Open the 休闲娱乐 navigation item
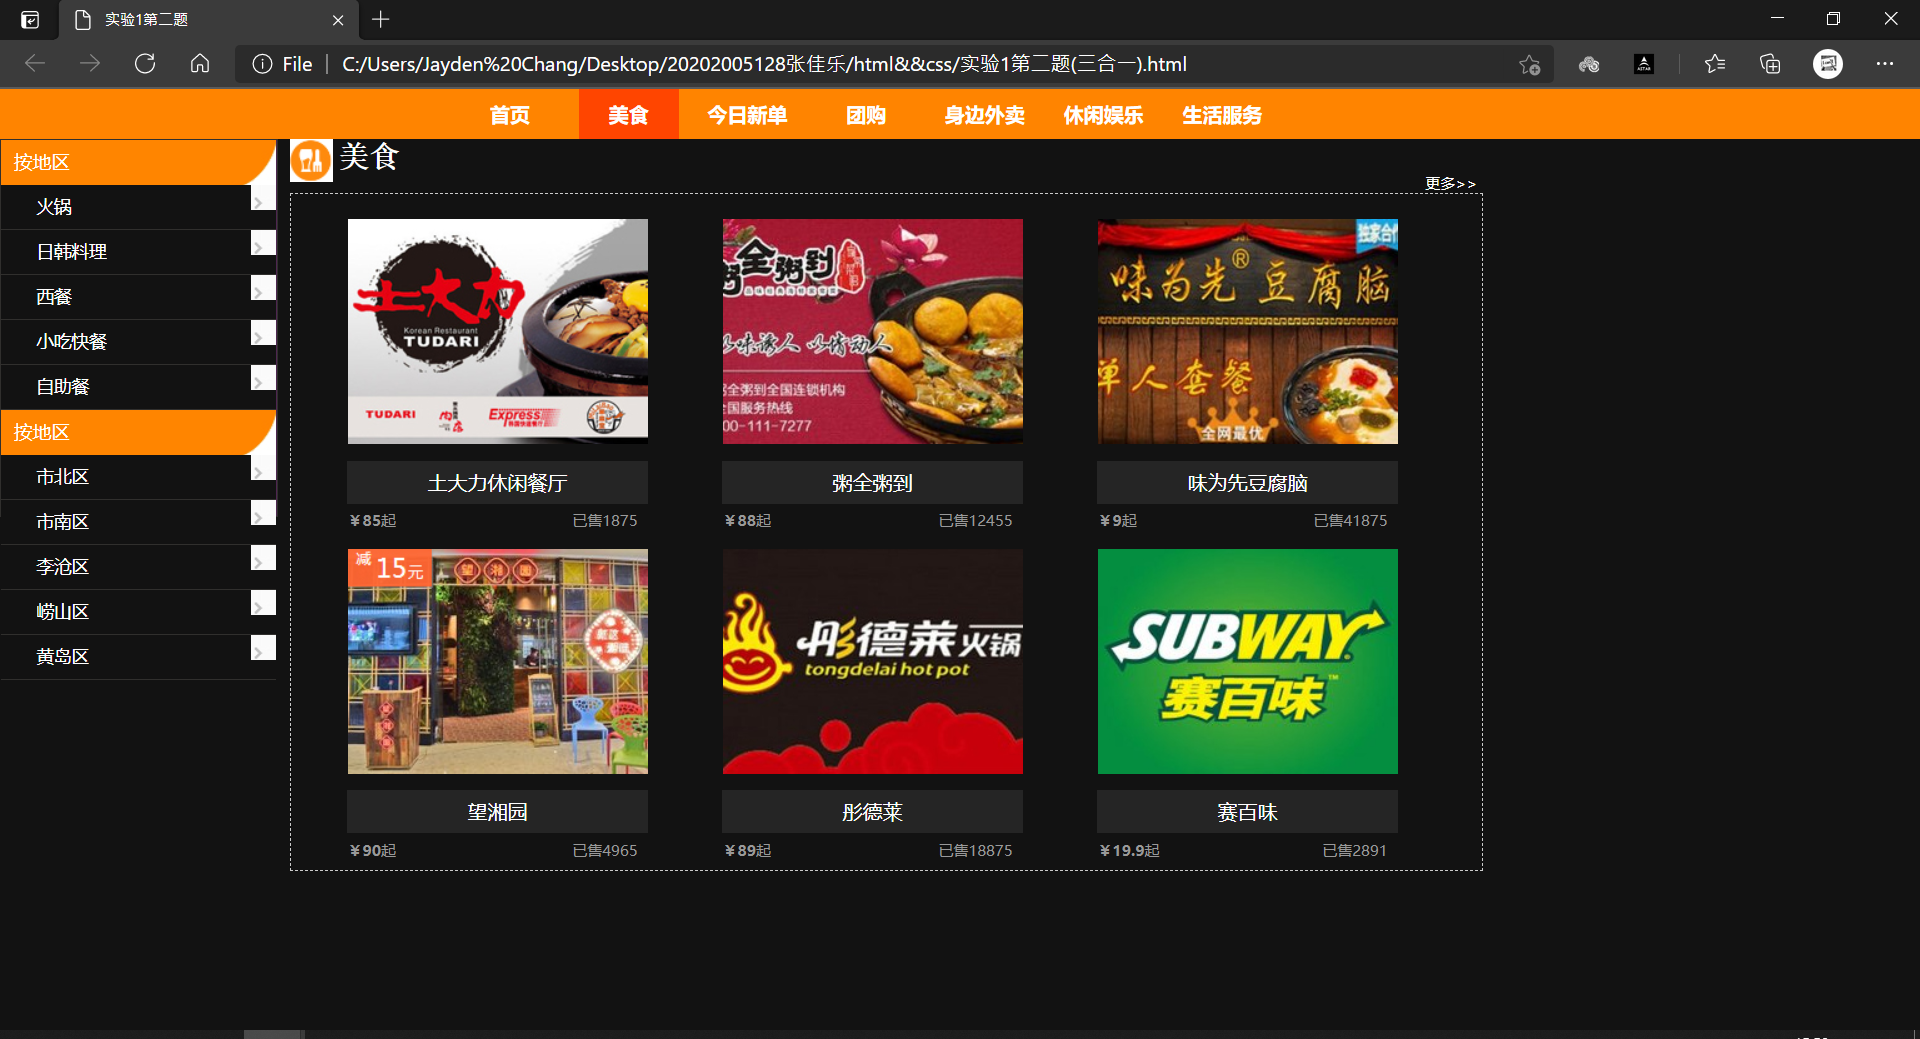This screenshot has width=1920, height=1039. click(1105, 115)
